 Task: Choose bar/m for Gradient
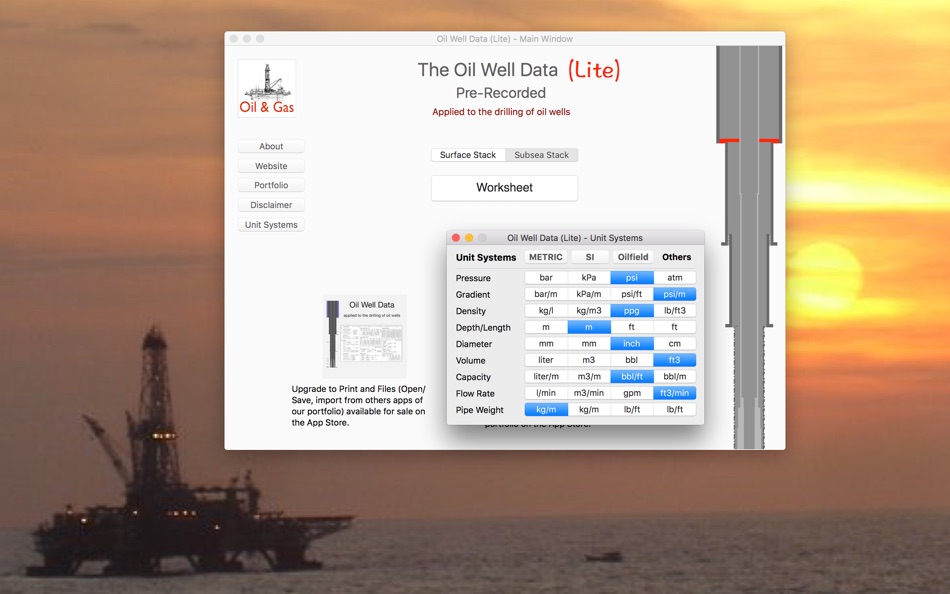pos(546,294)
